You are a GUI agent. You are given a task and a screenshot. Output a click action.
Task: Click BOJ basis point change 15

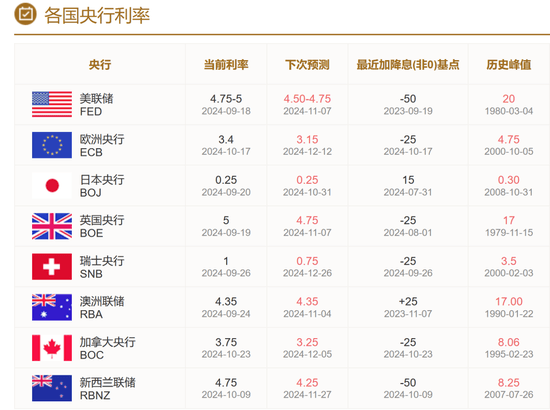(408, 180)
